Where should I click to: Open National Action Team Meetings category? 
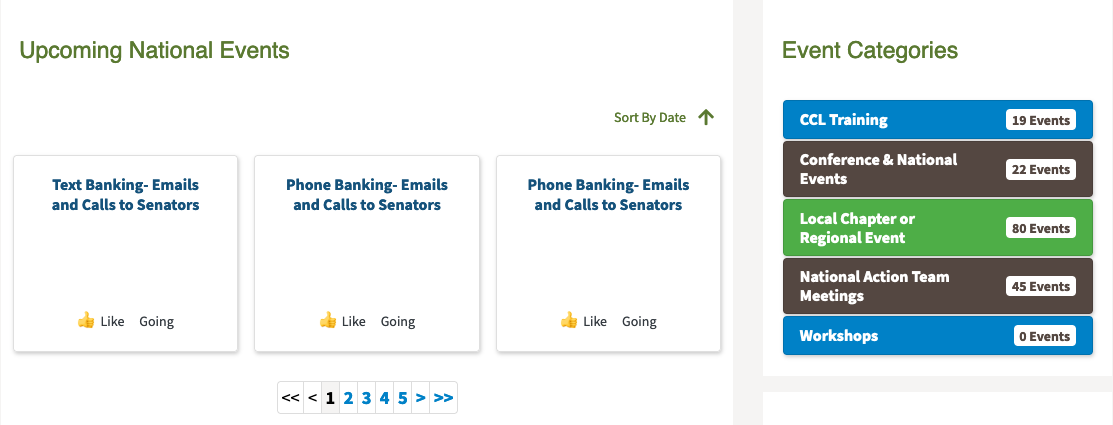coord(938,286)
